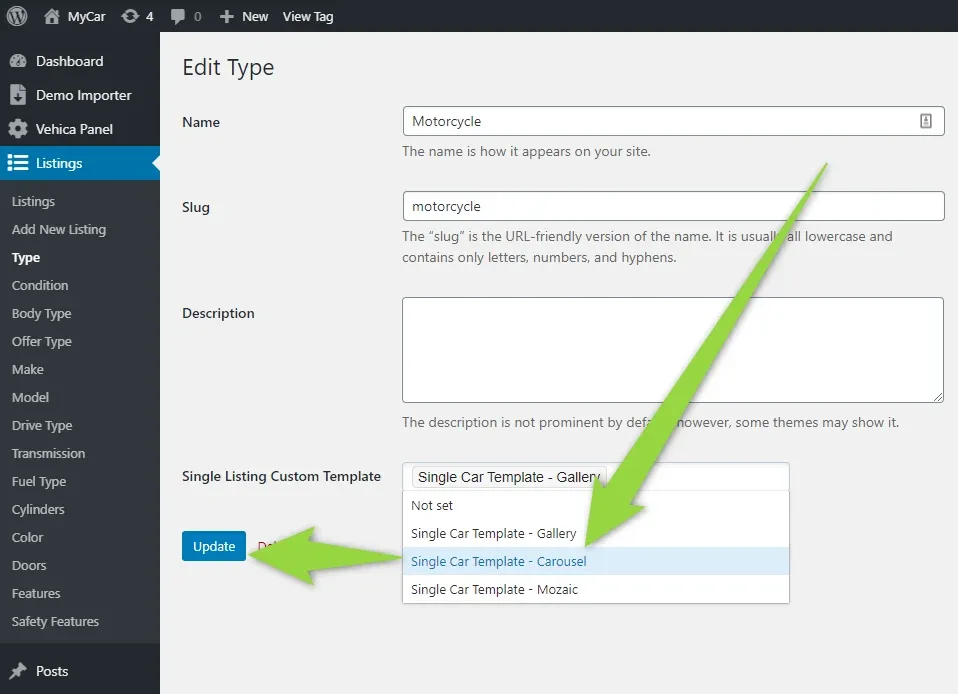The height and width of the screenshot is (694, 958).
Task: Open the Model submenu link
Action: point(31,398)
